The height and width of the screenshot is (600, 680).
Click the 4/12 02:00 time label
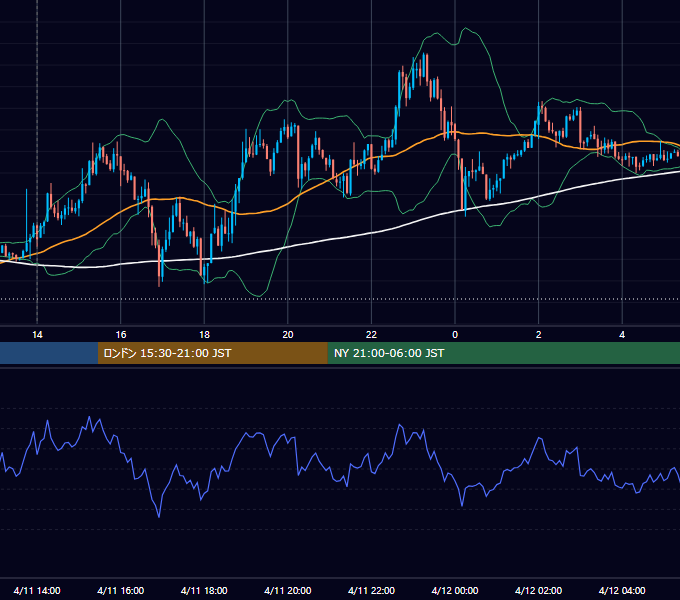click(x=539, y=590)
